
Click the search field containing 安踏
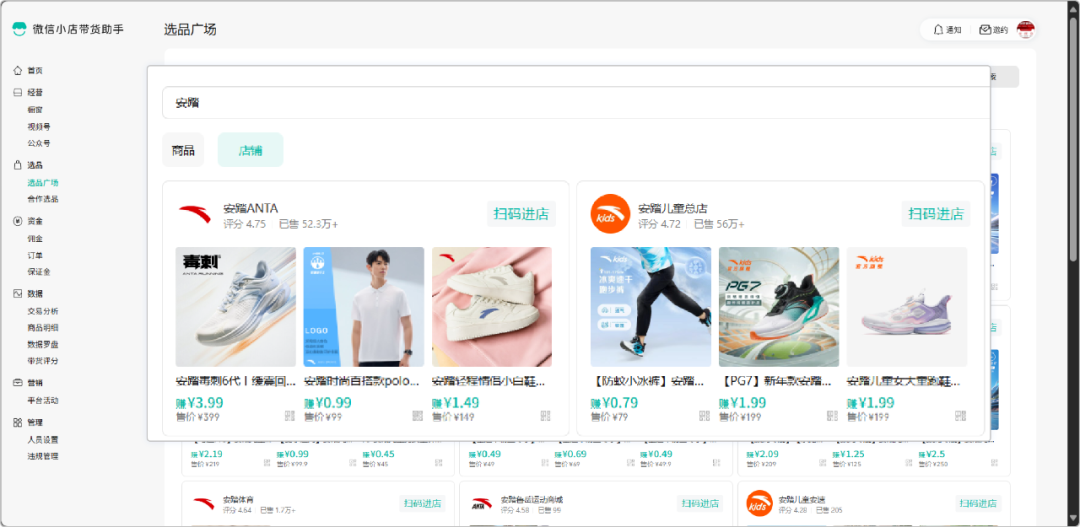coord(576,103)
